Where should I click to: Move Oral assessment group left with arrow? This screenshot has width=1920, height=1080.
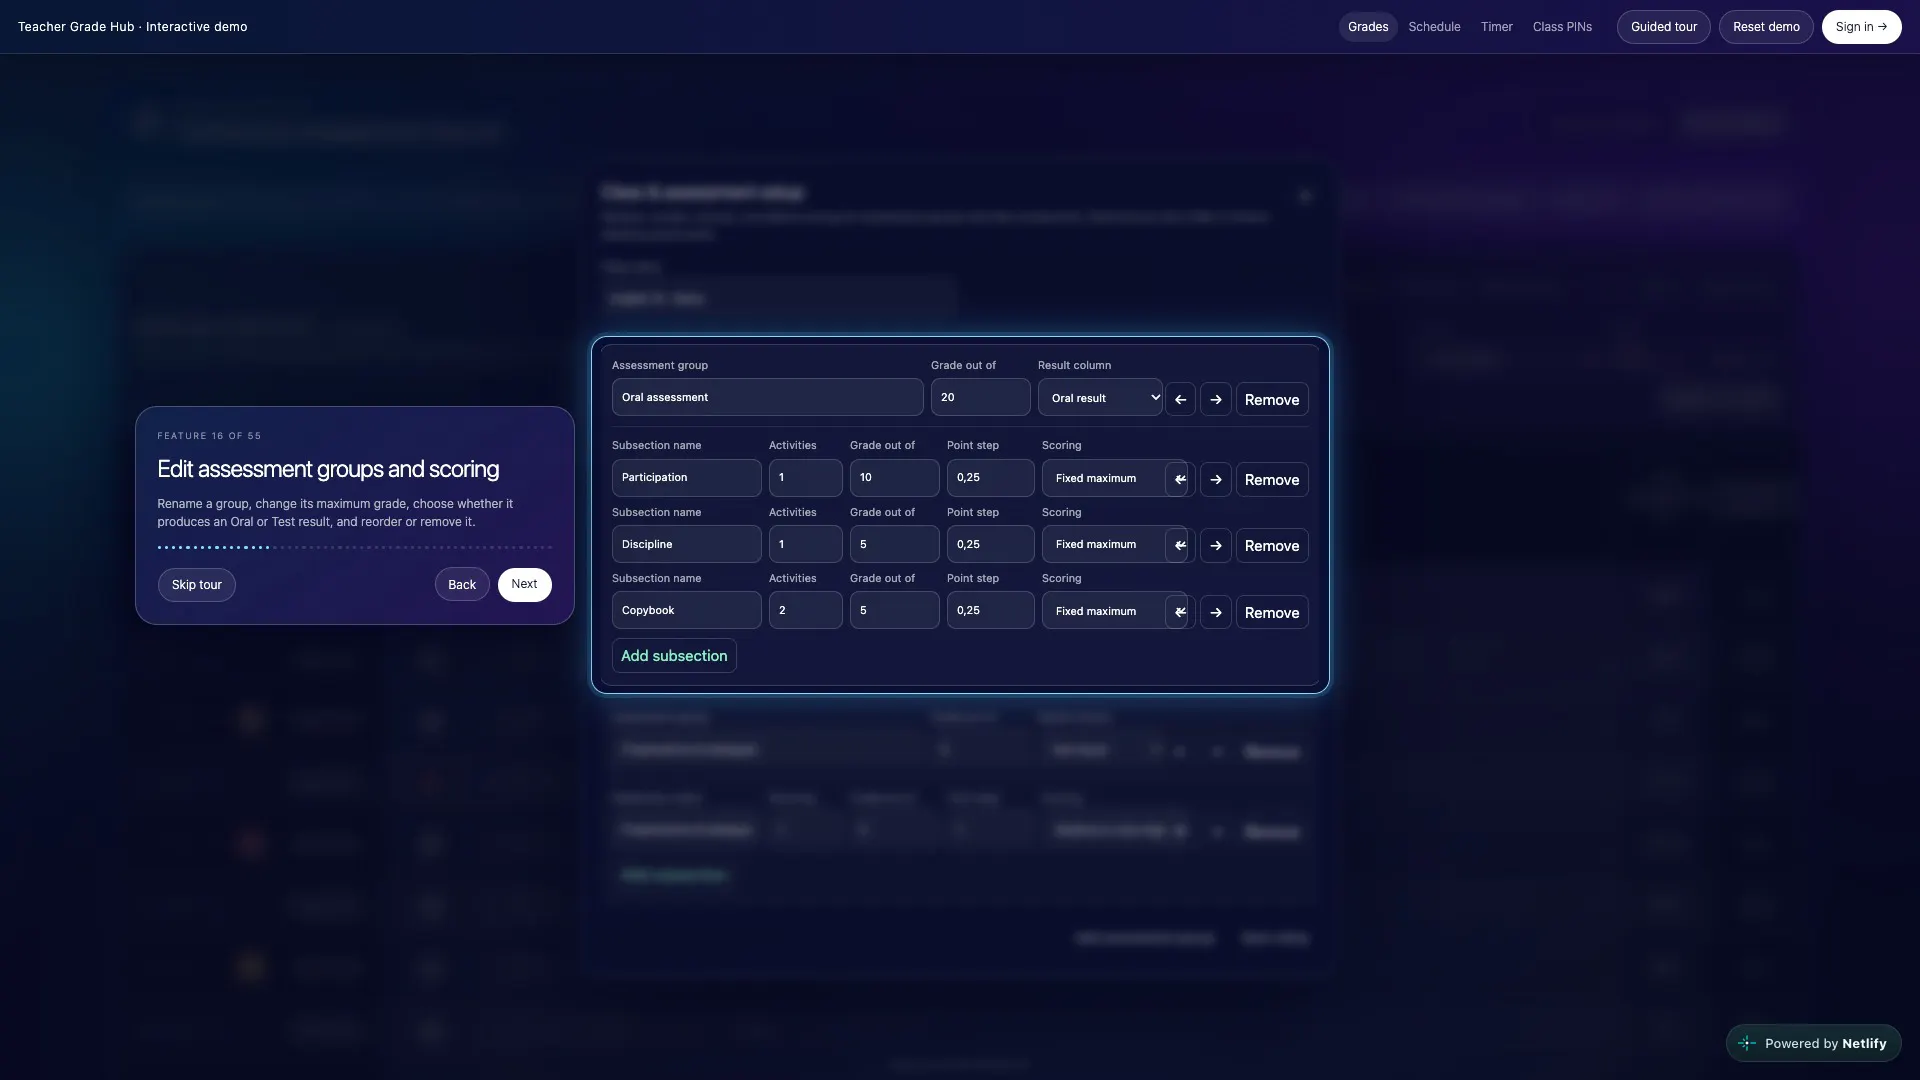click(x=1180, y=399)
